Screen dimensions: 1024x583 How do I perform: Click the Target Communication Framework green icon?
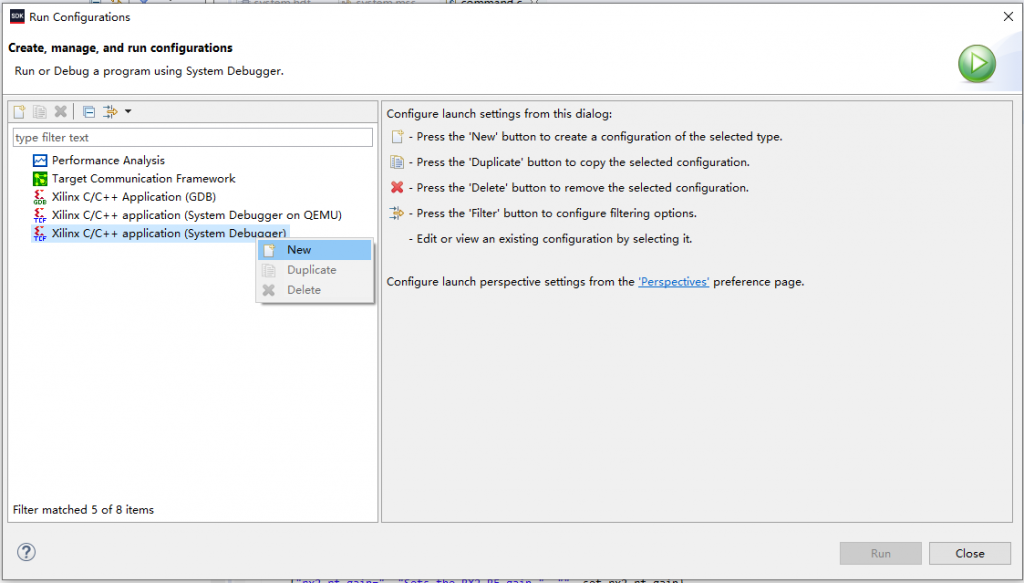[40, 178]
